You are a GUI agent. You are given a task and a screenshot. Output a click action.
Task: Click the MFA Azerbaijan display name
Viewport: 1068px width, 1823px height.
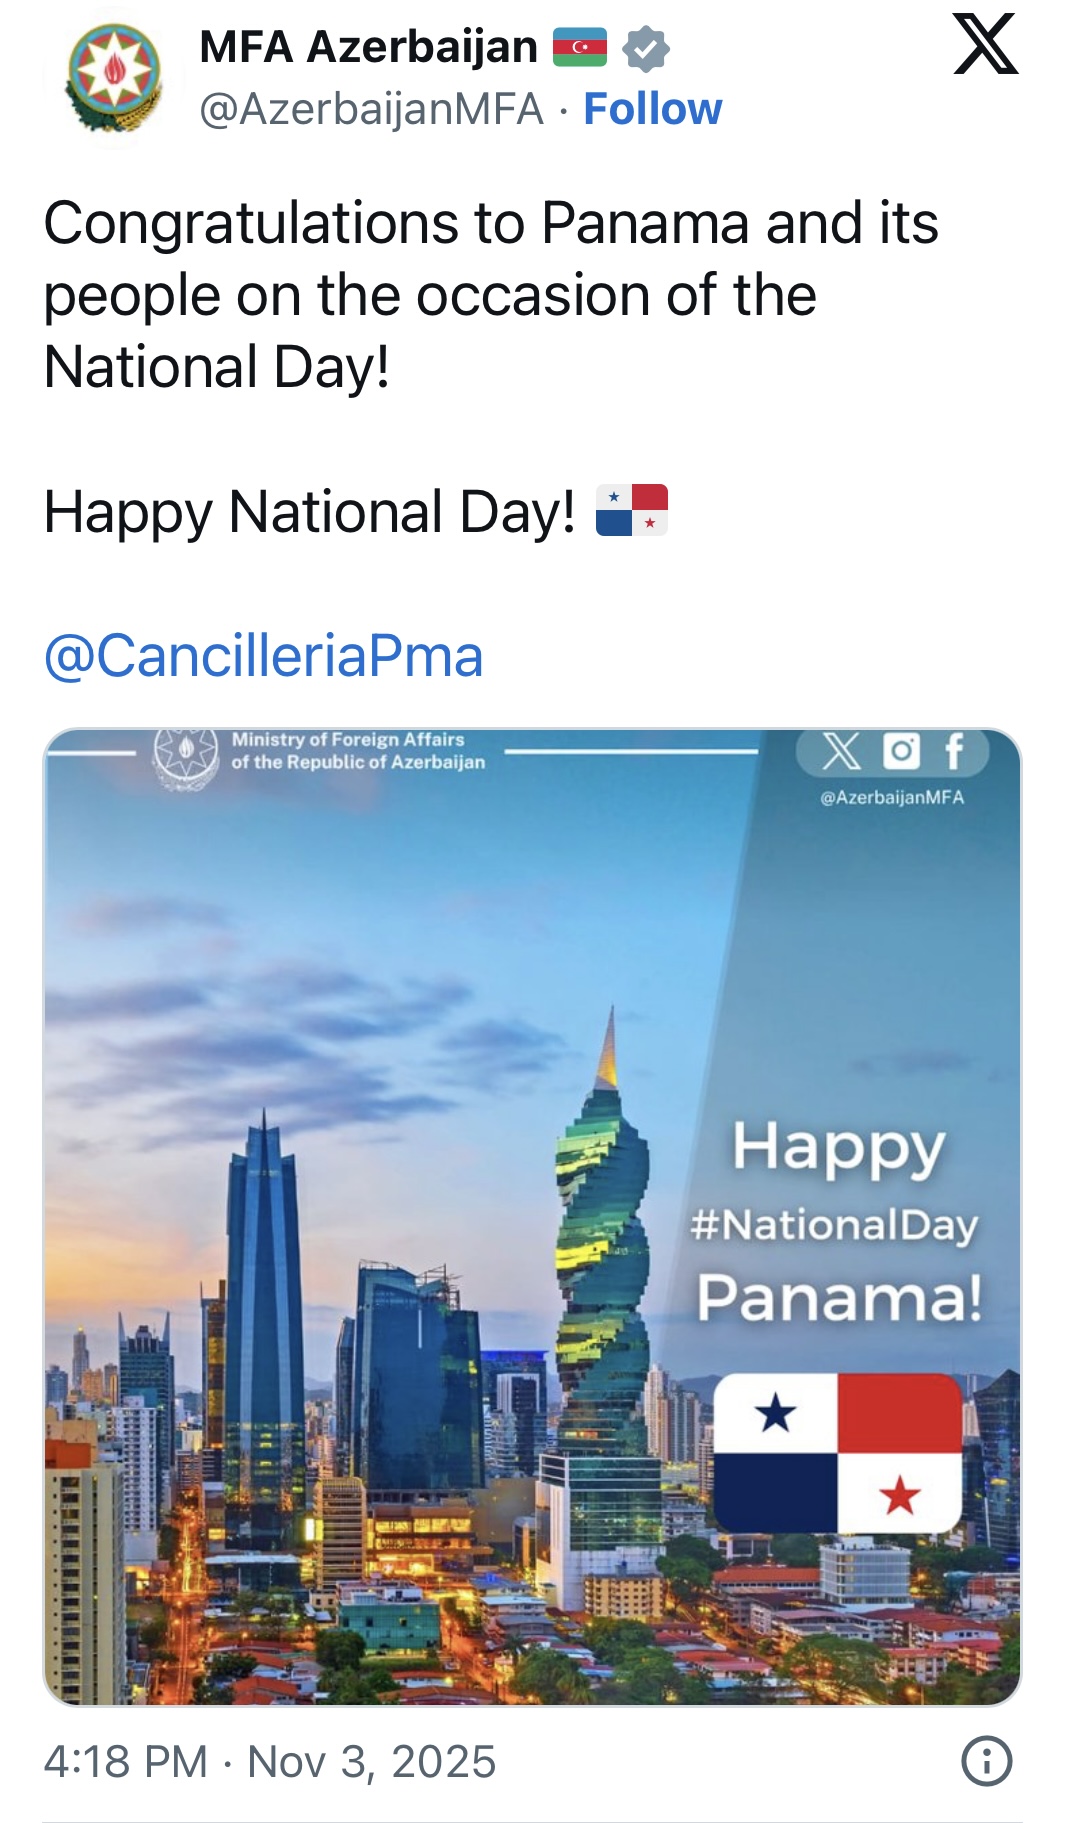[x=368, y=47]
